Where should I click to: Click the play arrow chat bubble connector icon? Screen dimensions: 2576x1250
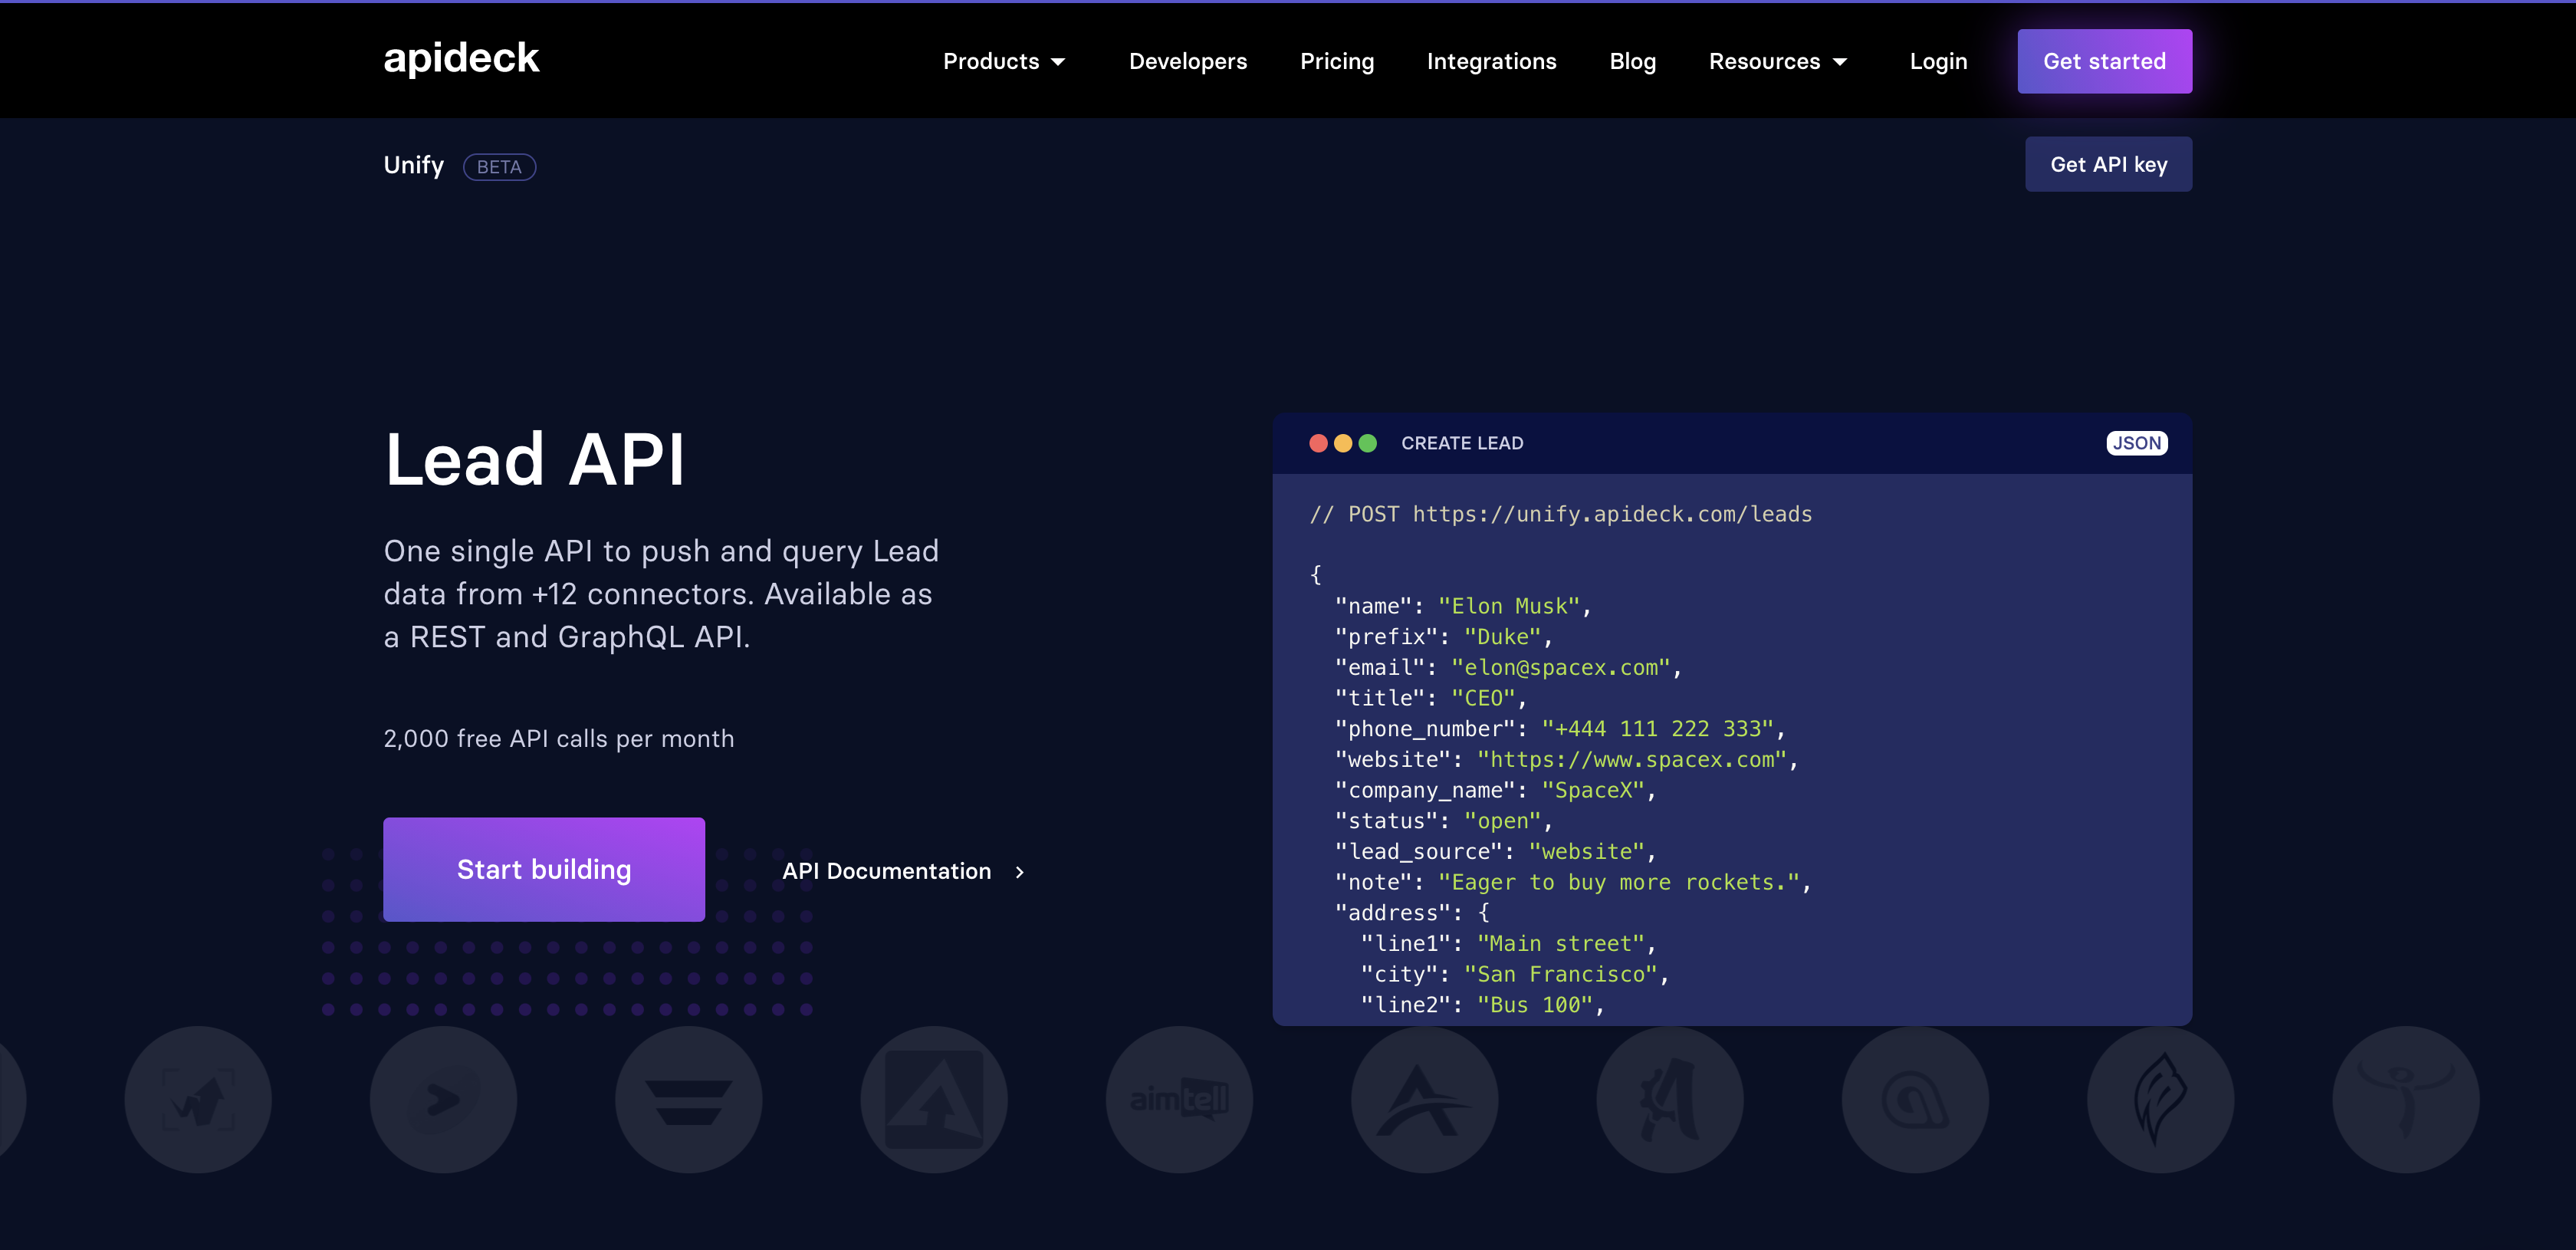coord(443,1099)
